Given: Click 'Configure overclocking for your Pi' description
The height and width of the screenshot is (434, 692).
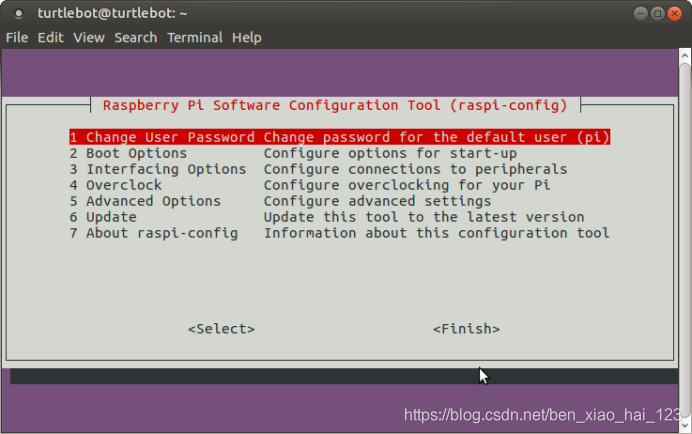Looking at the screenshot, I should (407, 185).
